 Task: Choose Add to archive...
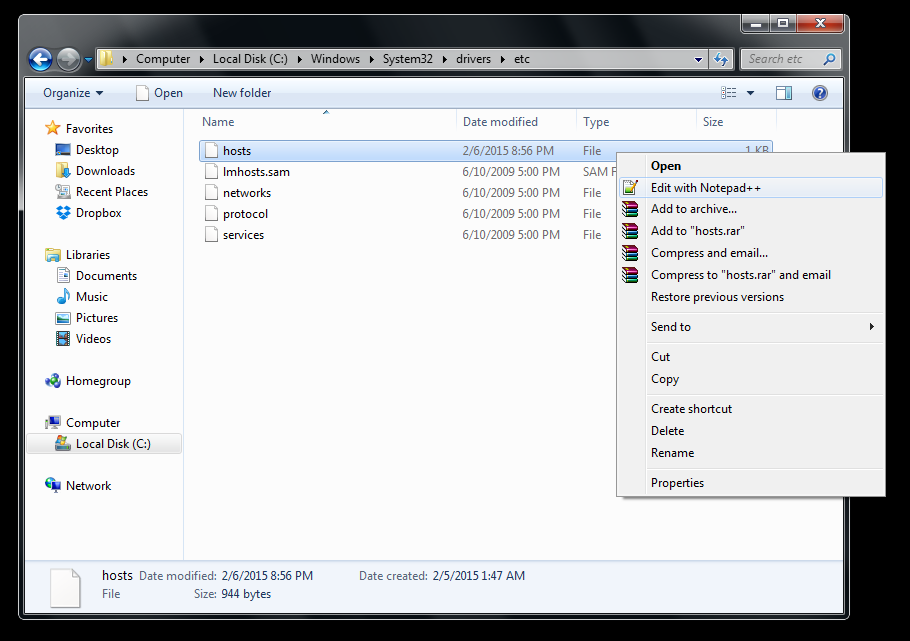(x=750, y=209)
